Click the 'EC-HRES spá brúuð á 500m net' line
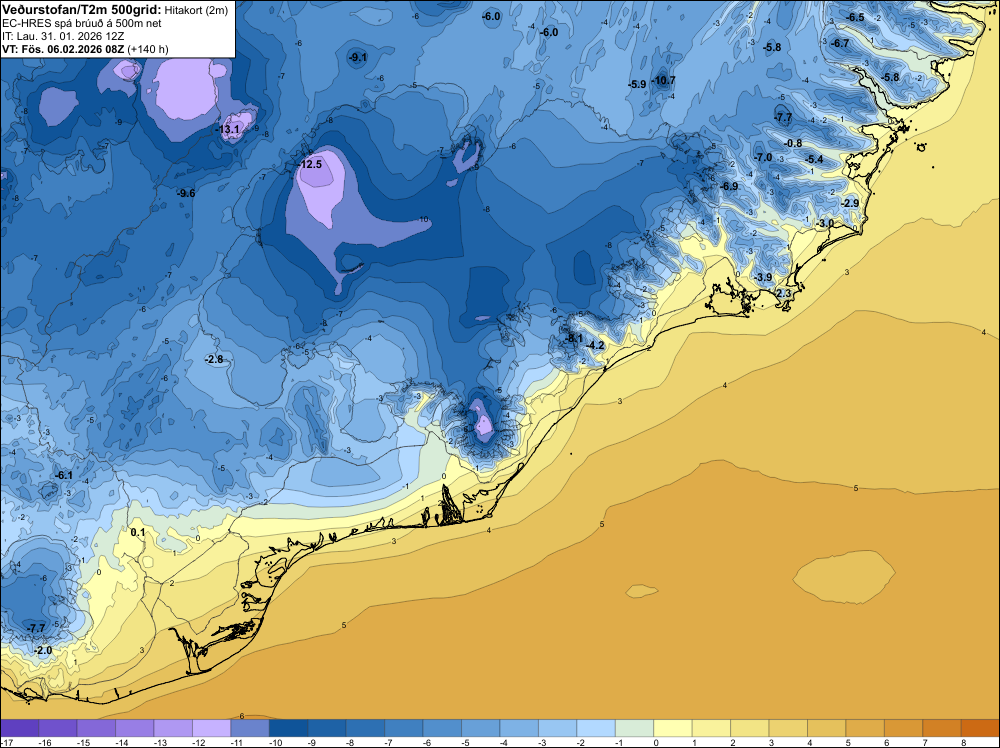1000x748 pixels. coord(82,24)
